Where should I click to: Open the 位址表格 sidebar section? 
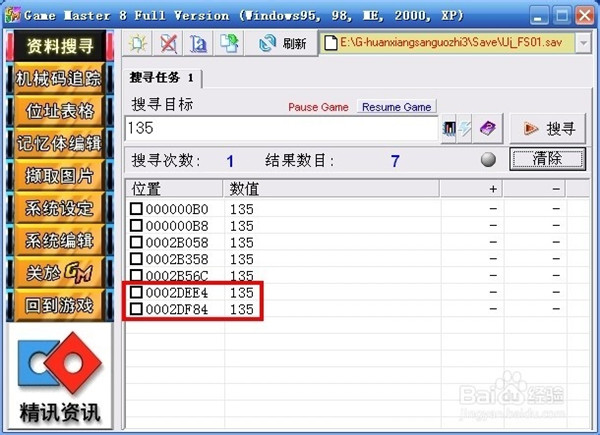(59, 111)
